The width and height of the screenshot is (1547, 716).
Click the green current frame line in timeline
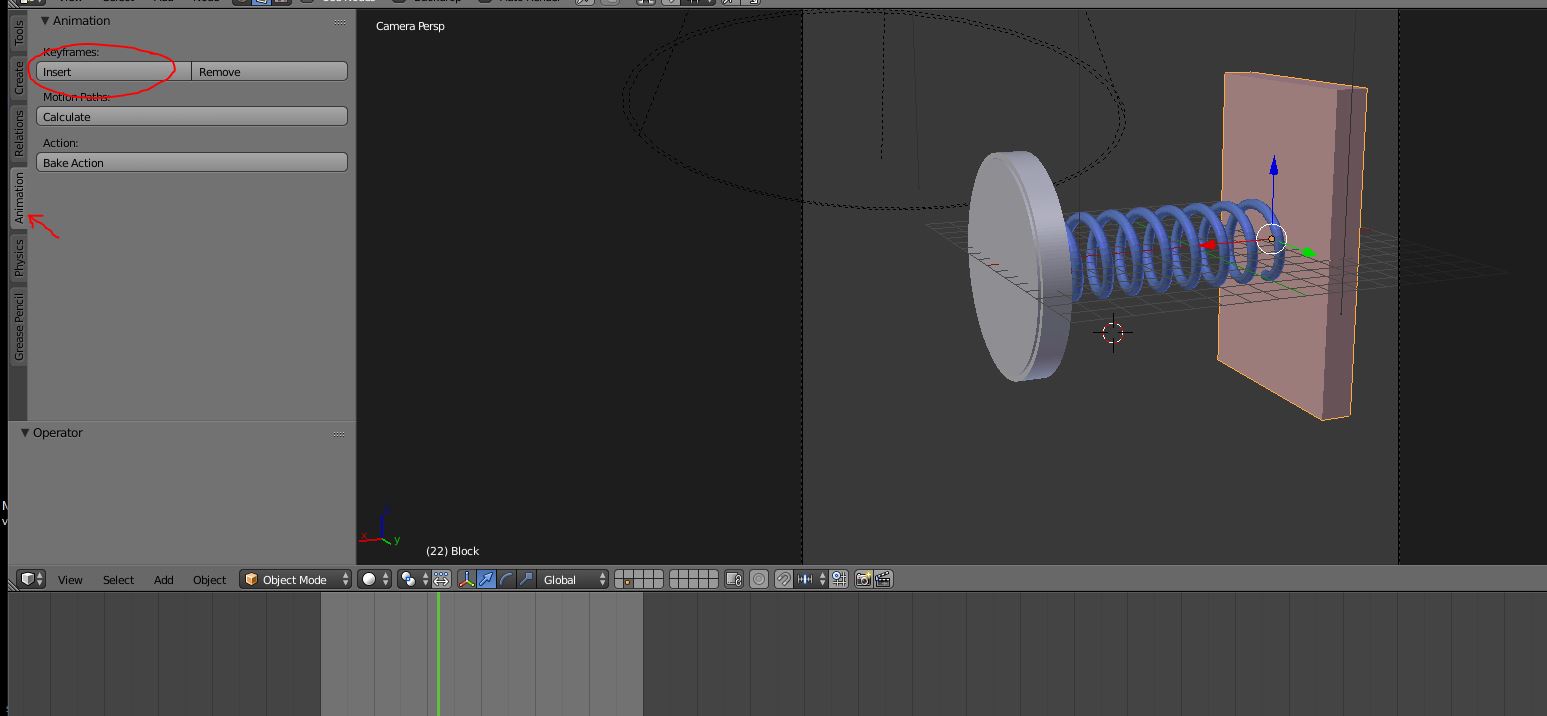[438, 650]
